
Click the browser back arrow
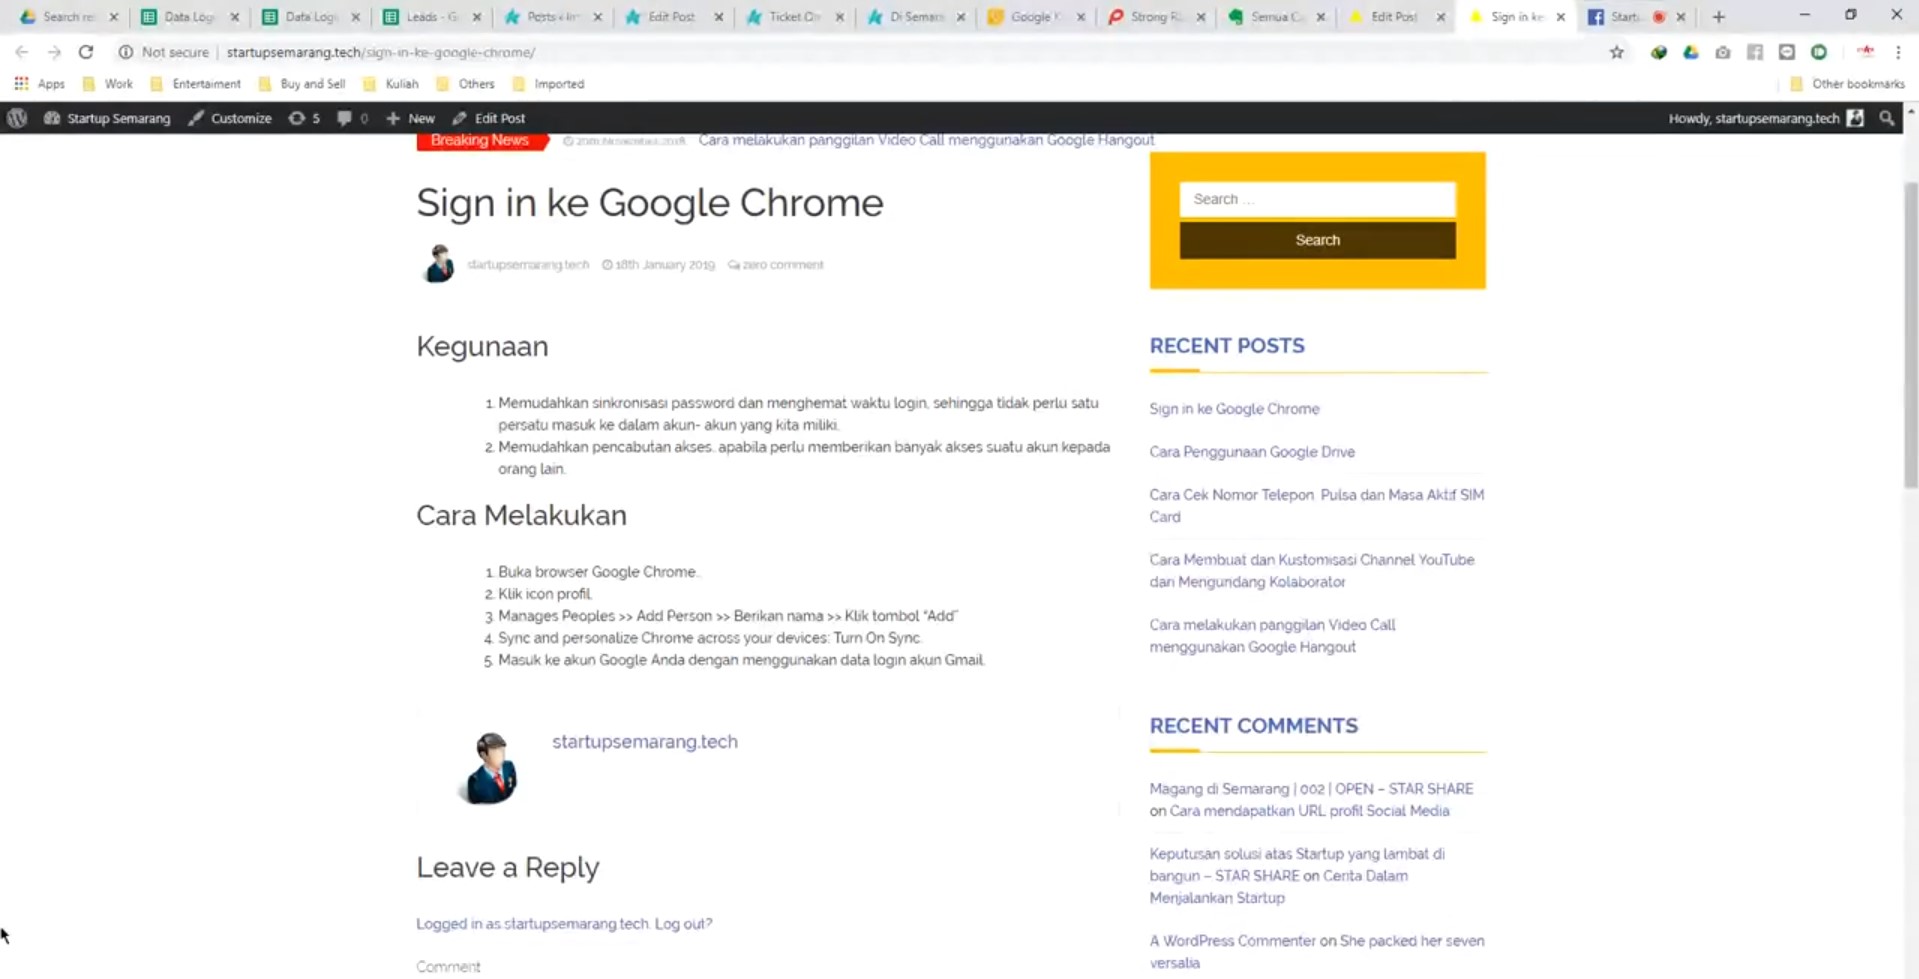point(21,52)
